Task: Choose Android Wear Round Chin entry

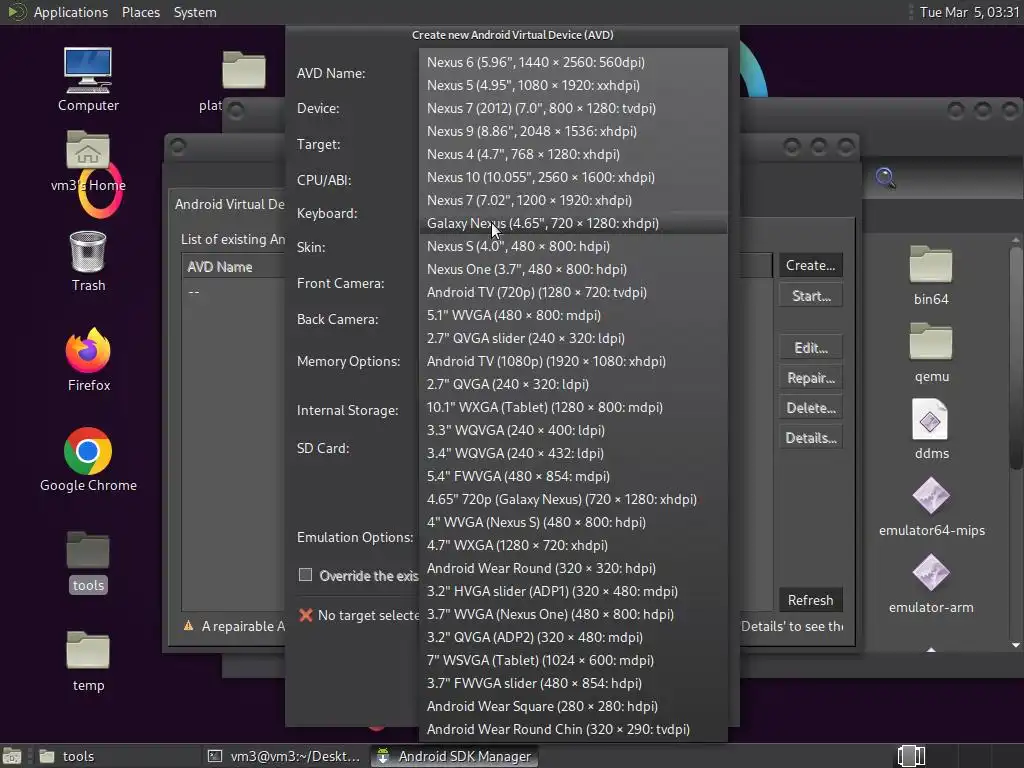Action: (573, 729)
